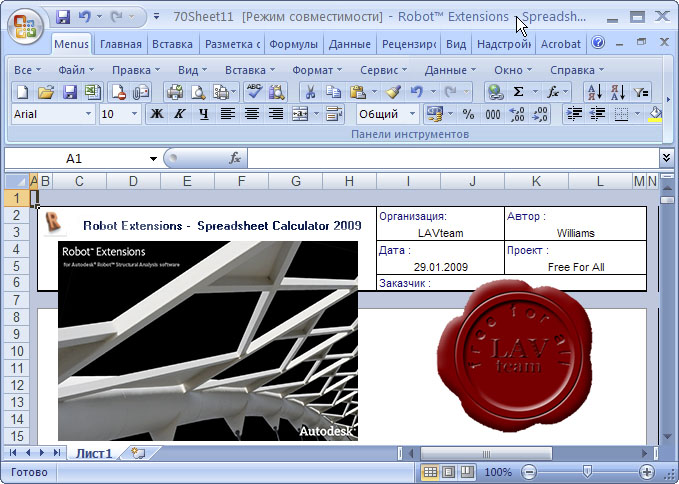Undo using quick access toolbar arrow
This screenshot has height=484, width=679.
(85, 17)
